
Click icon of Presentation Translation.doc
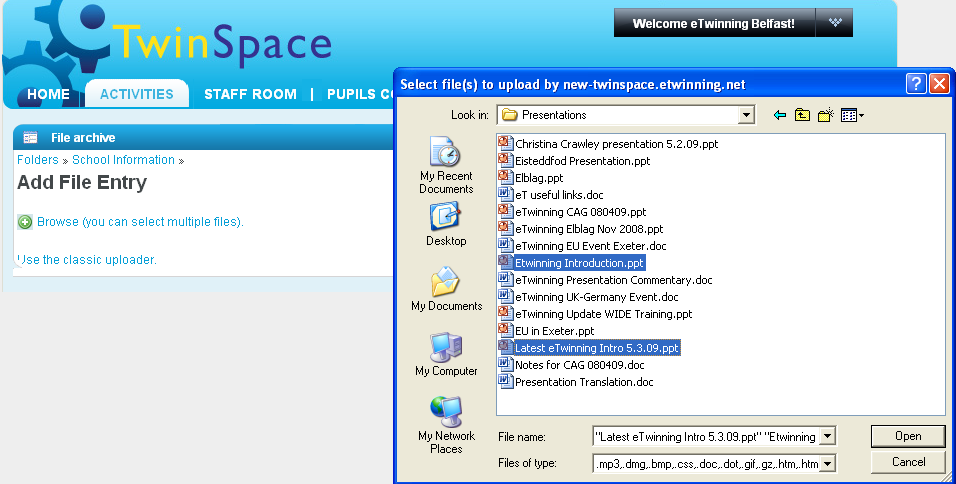tap(505, 382)
